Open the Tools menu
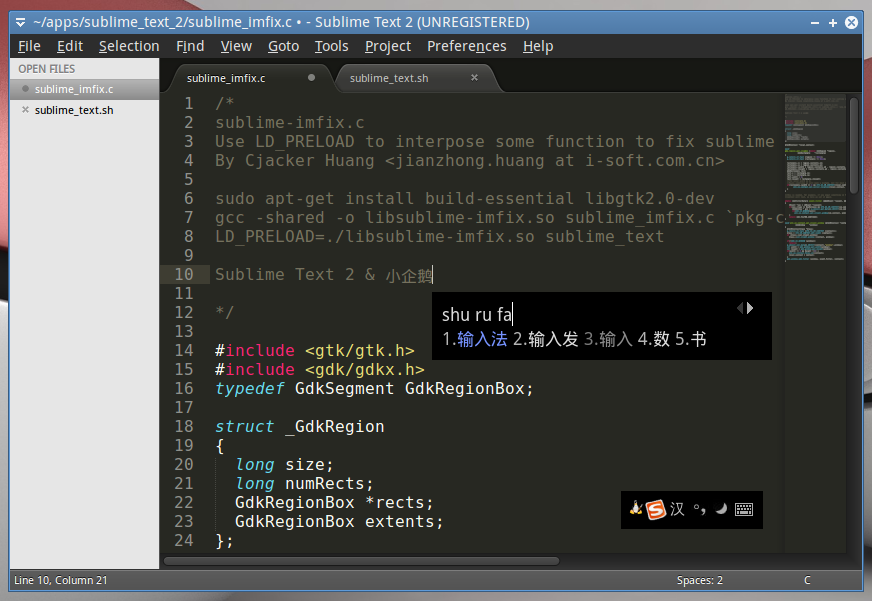Viewport: 872px width, 601px height. (x=331, y=46)
